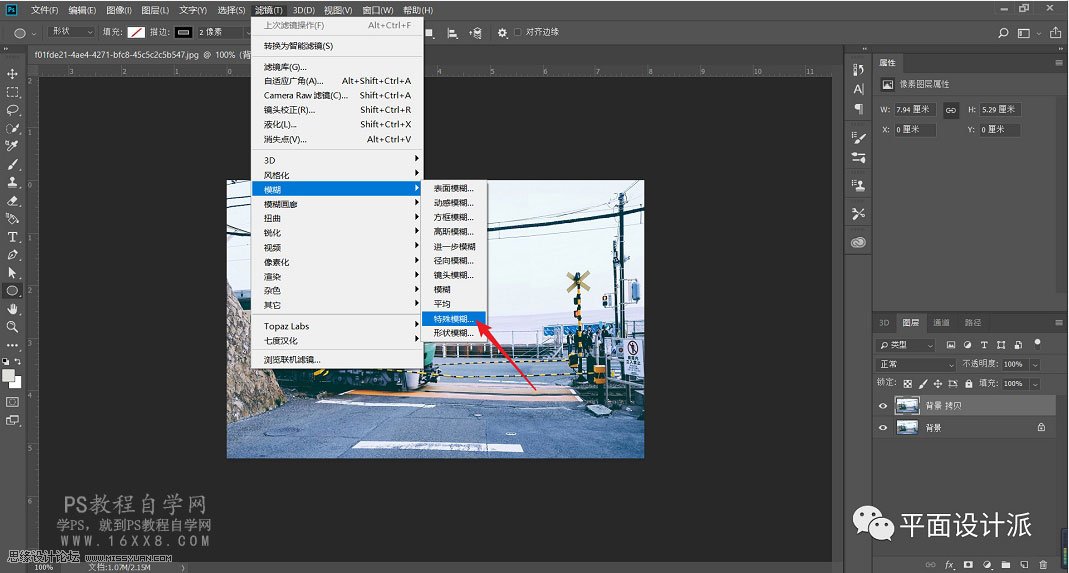Select the Lasso tool
The height and width of the screenshot is (573, 1069).
click(12, 111)
